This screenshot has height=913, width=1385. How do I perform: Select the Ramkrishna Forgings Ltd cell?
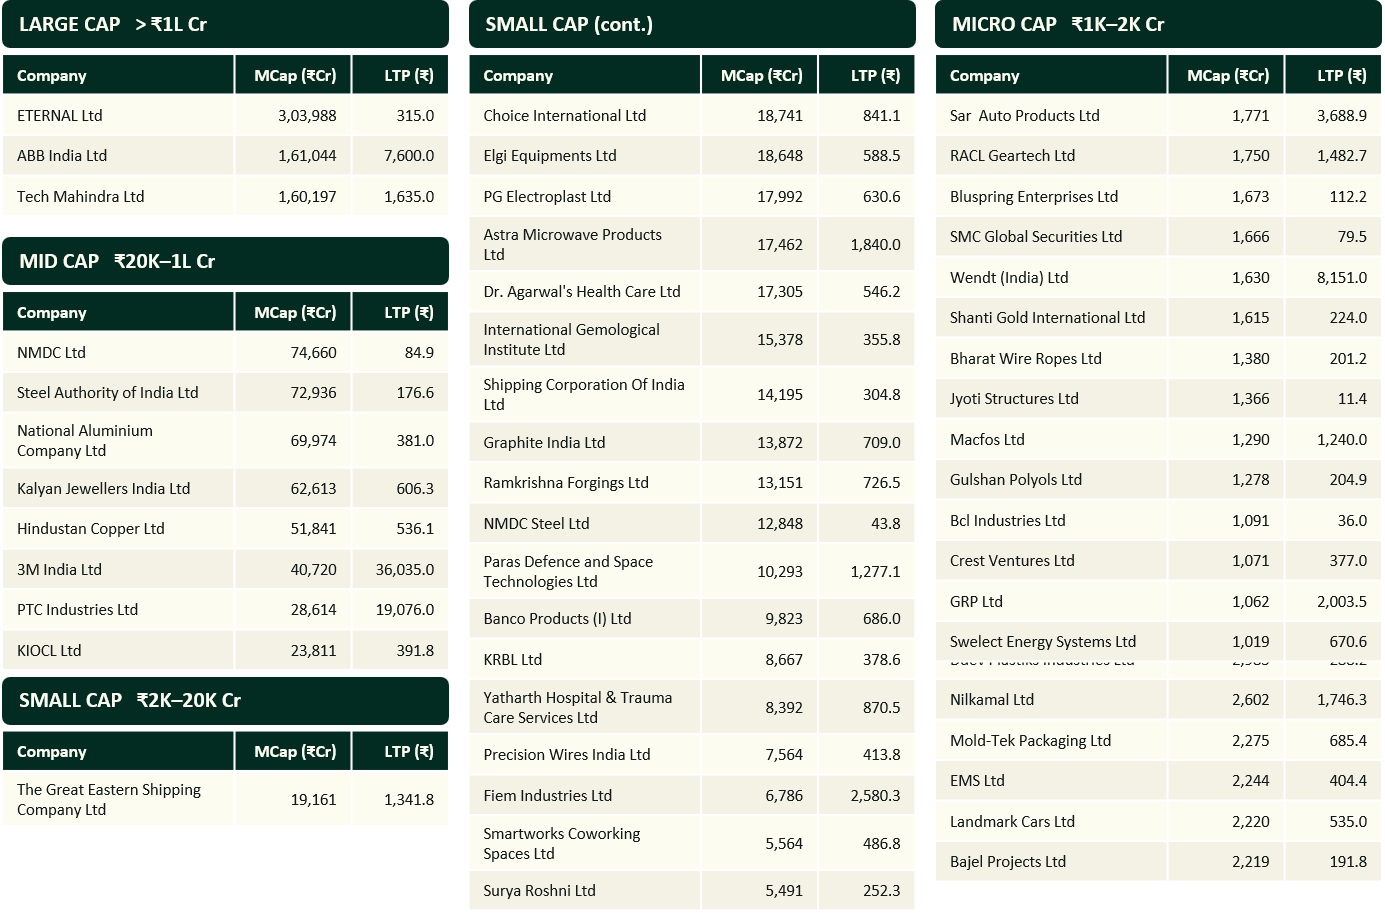click(x=584, y=483)
